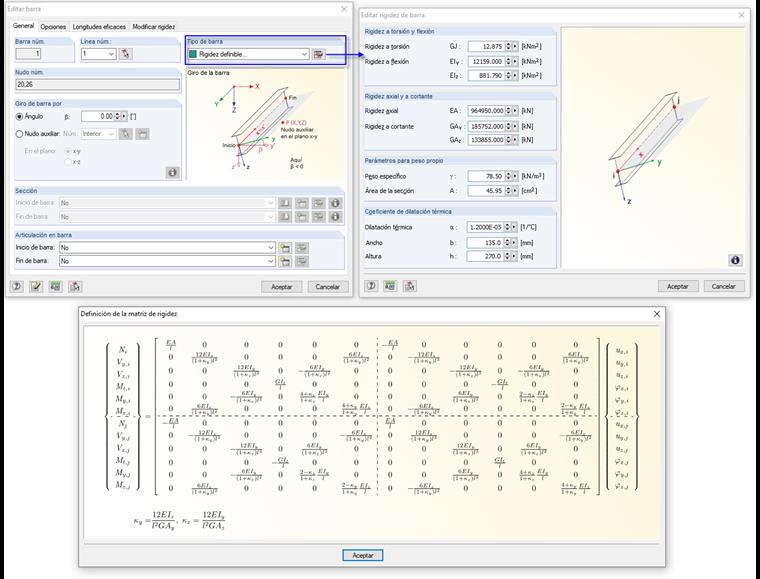760x579 pixels.
Task: Switch to the Opciones tab
Action: 53,27
